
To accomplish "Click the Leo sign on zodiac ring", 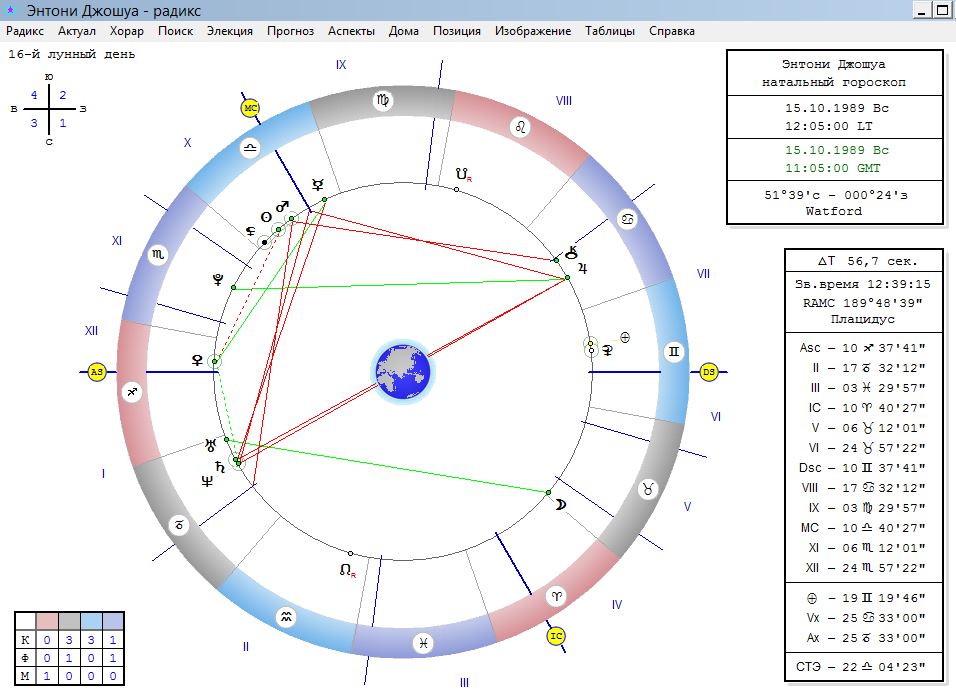I will click(520, 127).
